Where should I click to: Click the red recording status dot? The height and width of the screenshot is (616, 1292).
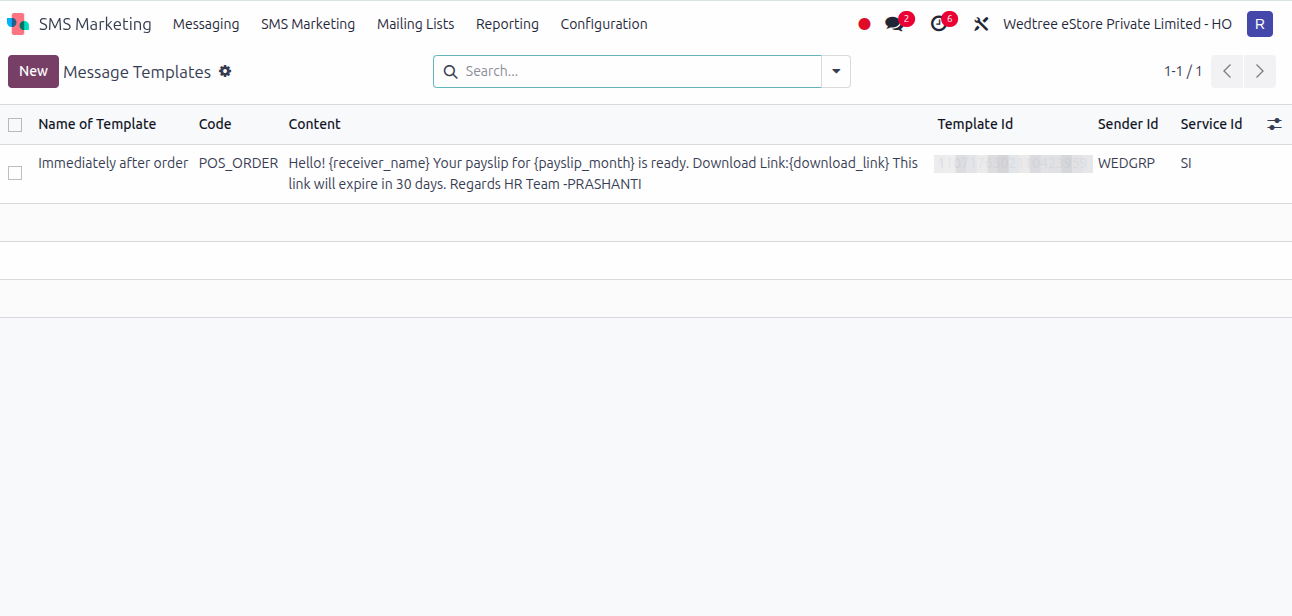[864, 24]
